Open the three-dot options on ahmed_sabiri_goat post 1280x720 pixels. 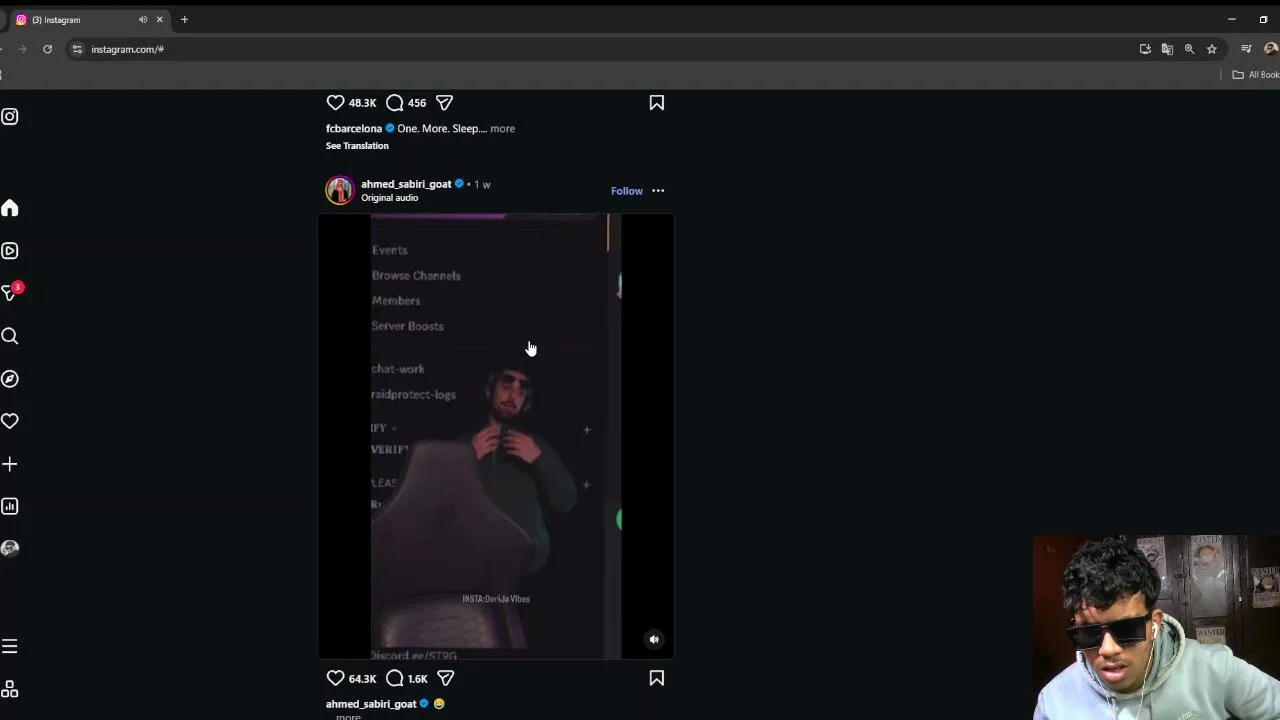click(x=658, y=191)
